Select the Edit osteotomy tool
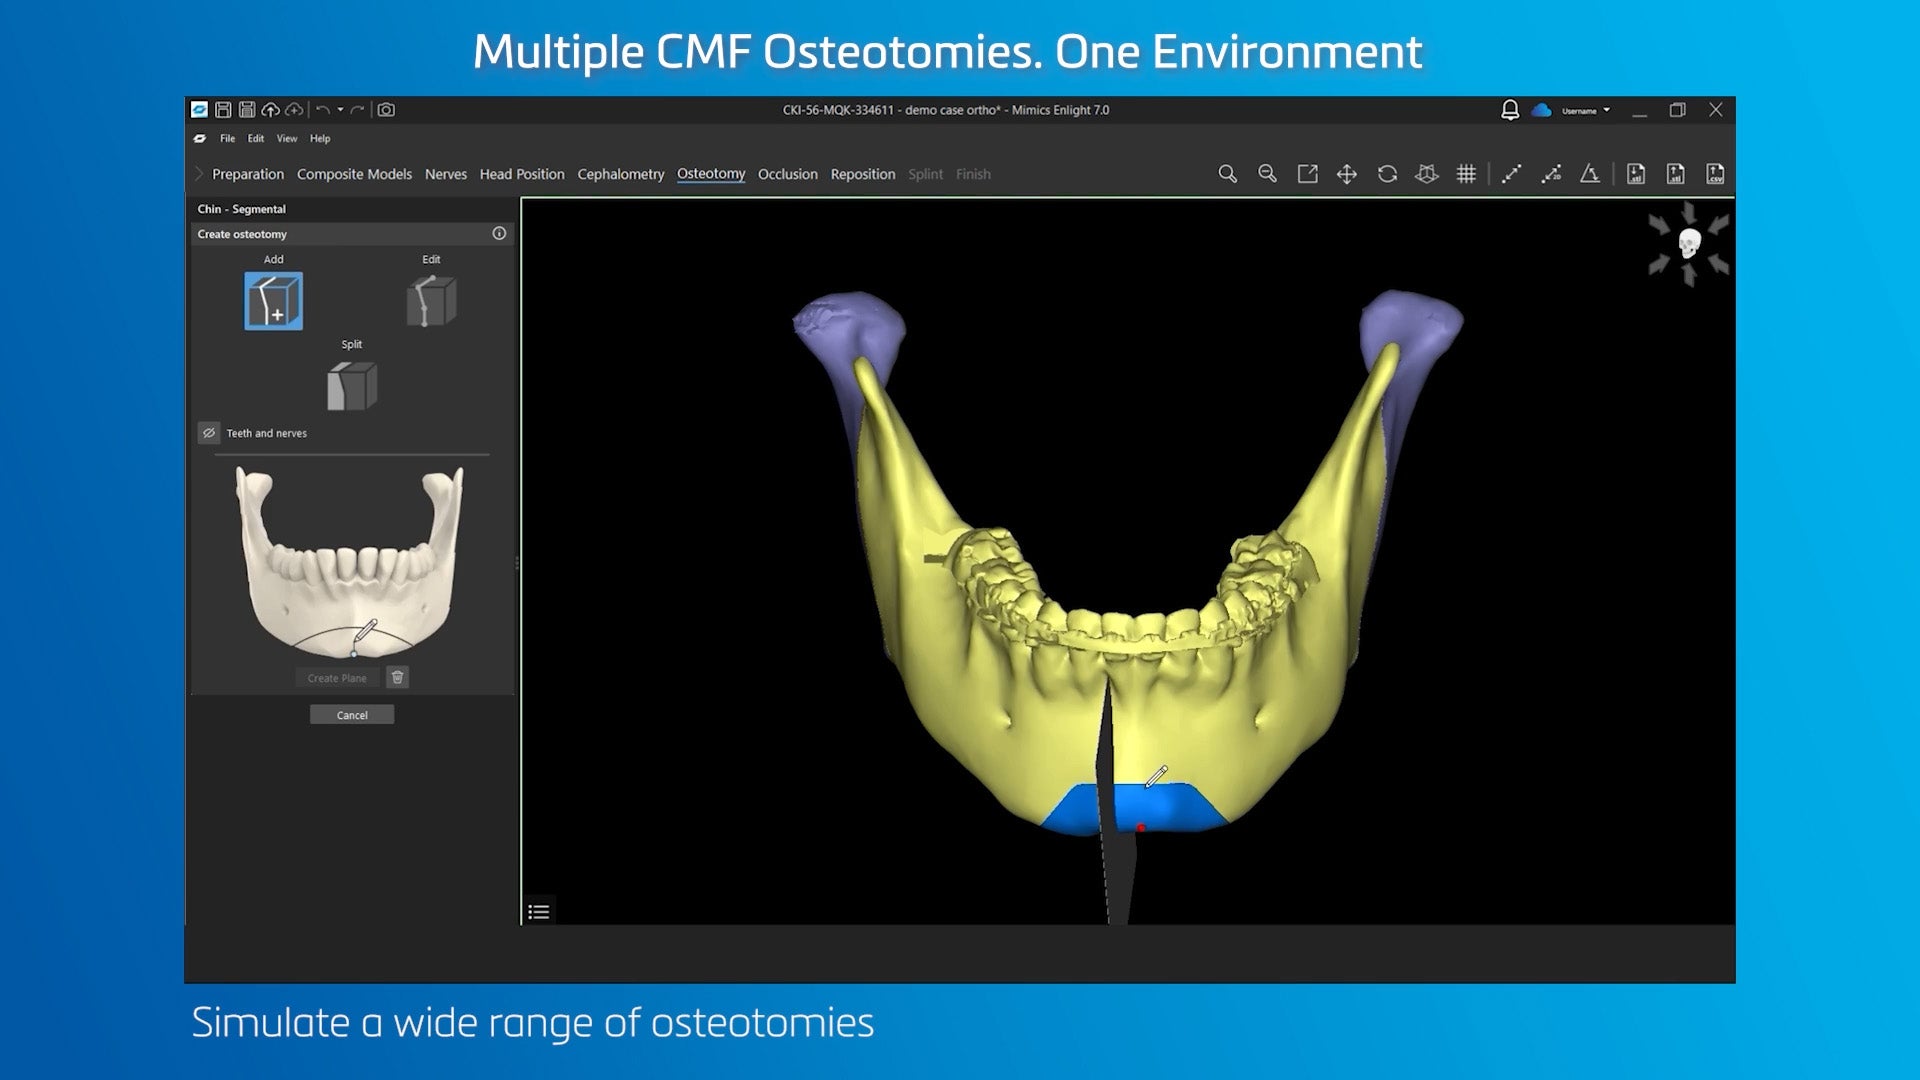 [431, 301]
